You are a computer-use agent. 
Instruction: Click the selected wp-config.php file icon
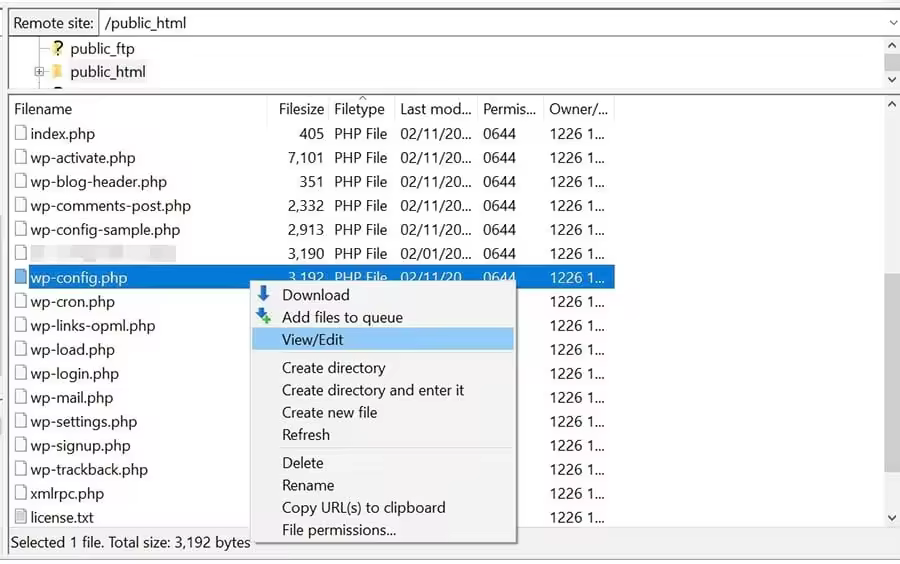(x=21, y=277)
